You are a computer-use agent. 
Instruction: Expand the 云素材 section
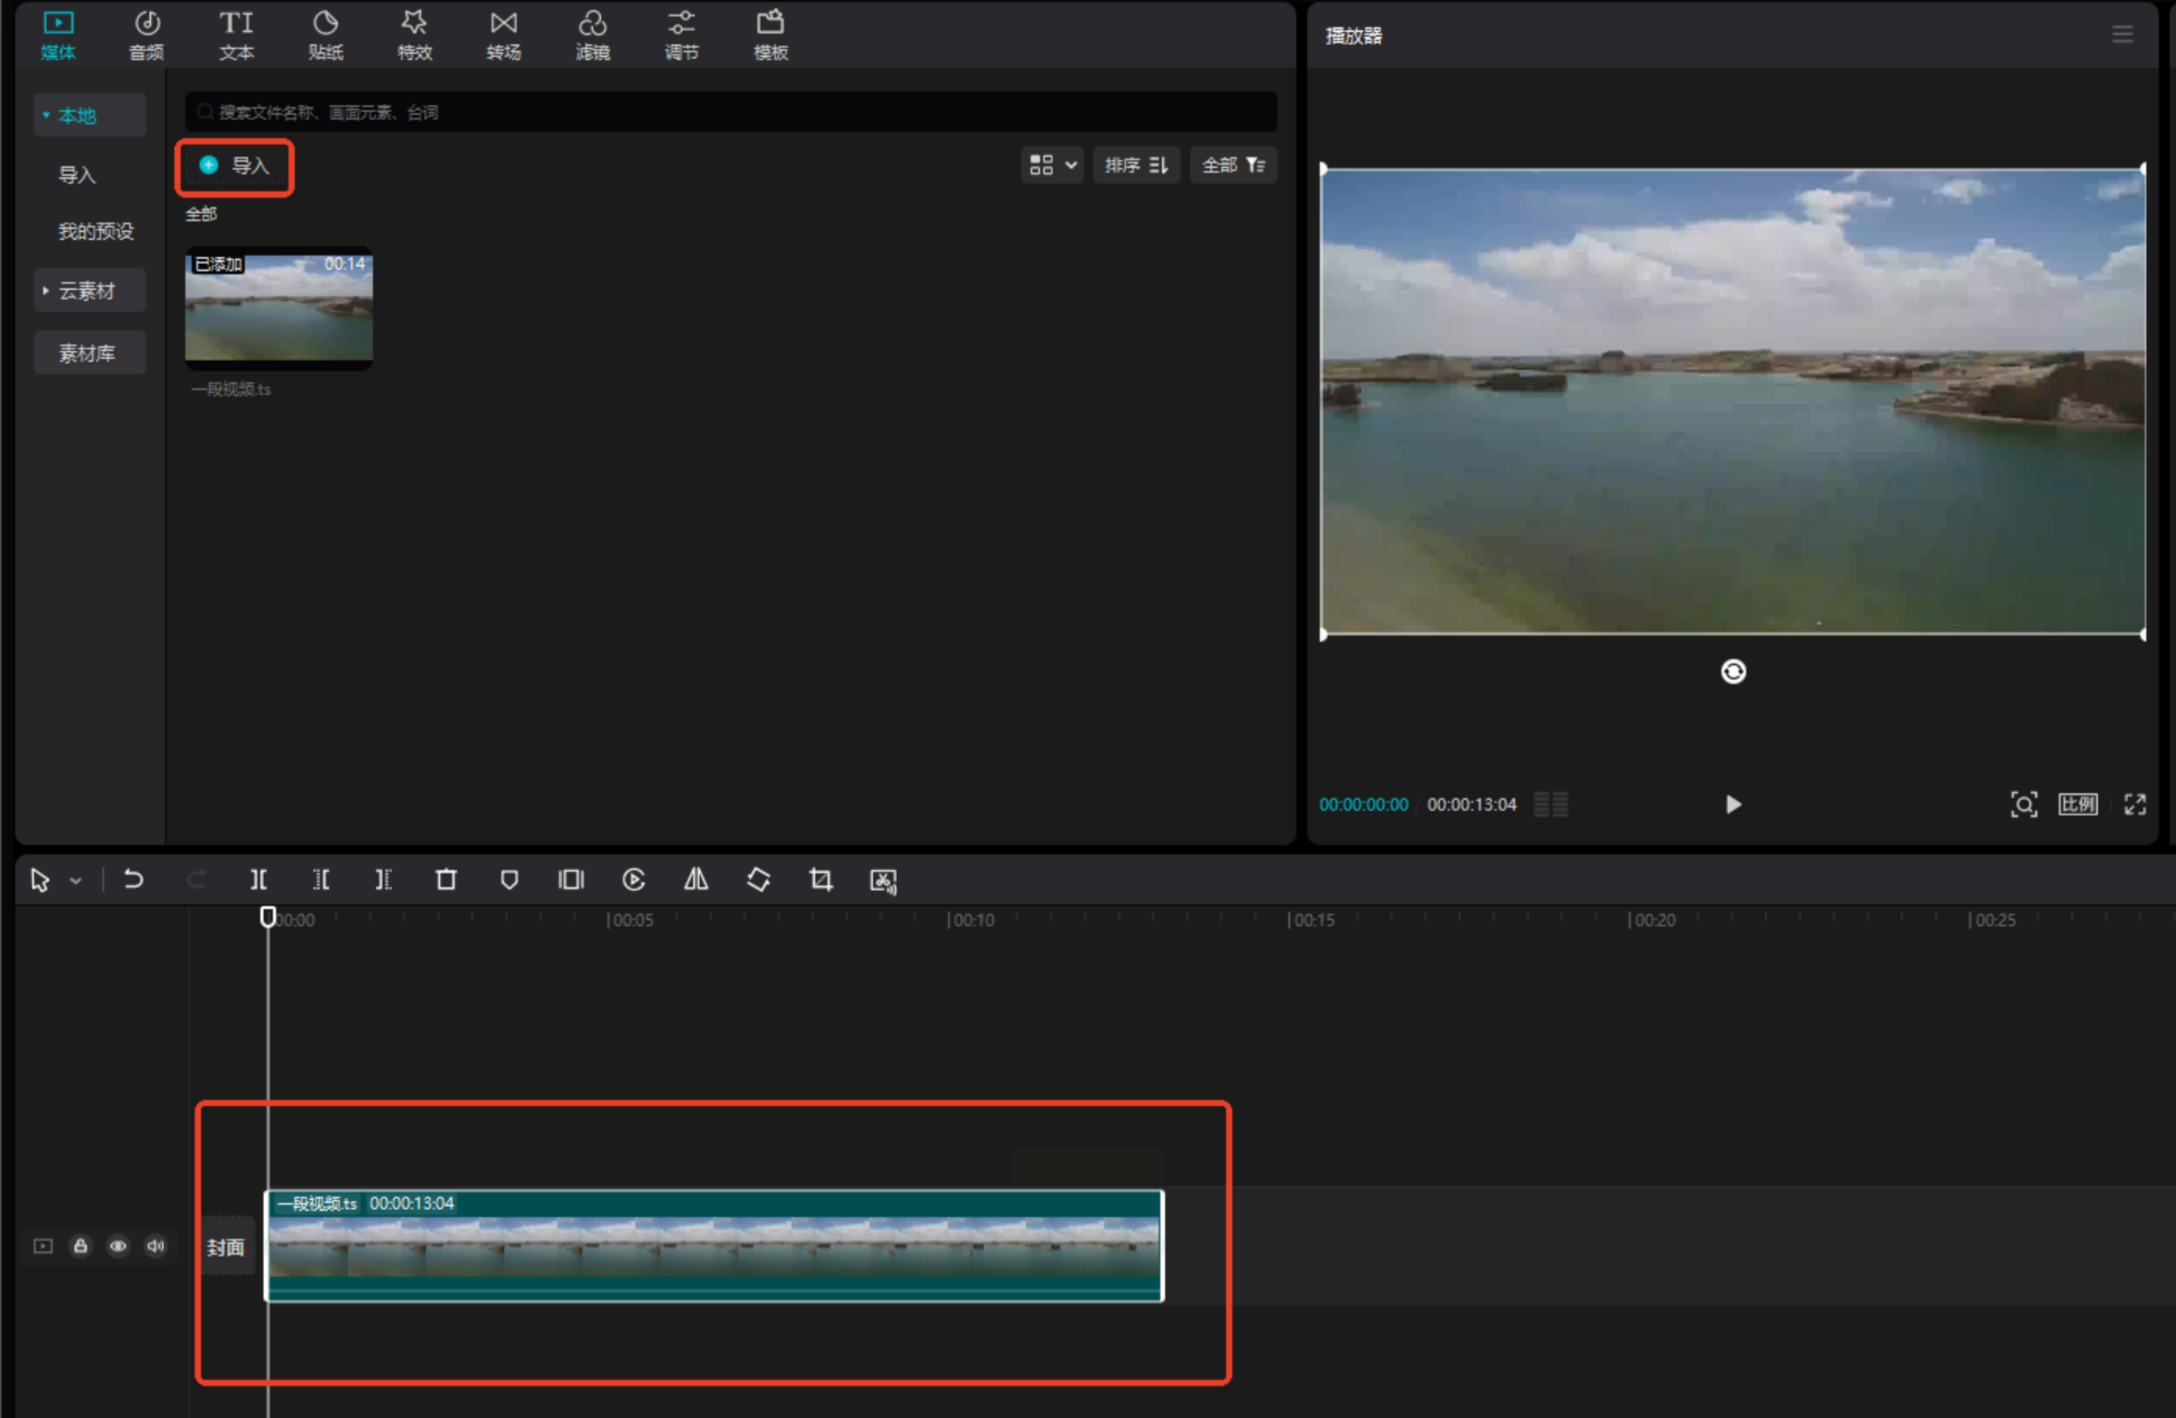88,291
